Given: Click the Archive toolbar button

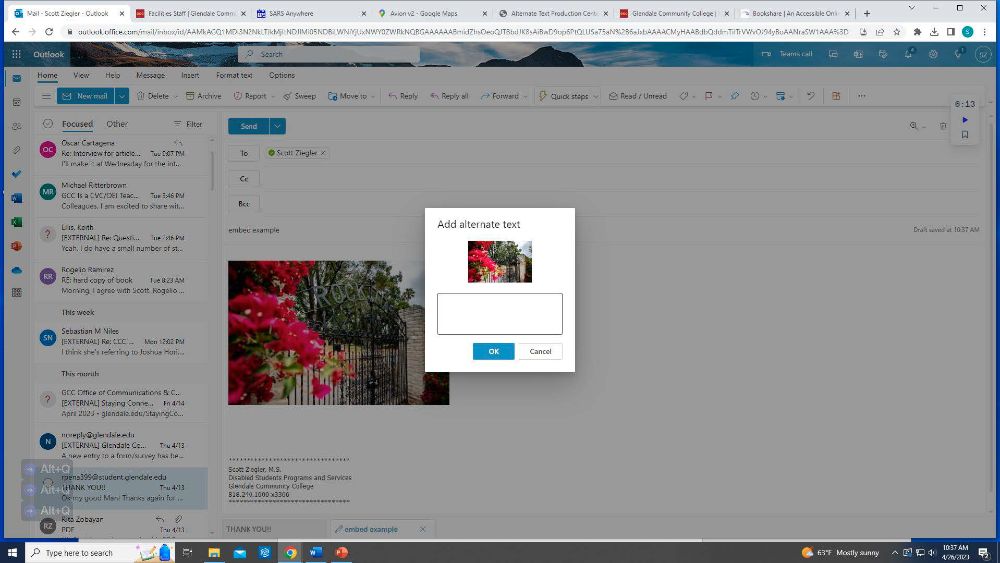Looking at the screenshot, I should click(x=203, y=96).
